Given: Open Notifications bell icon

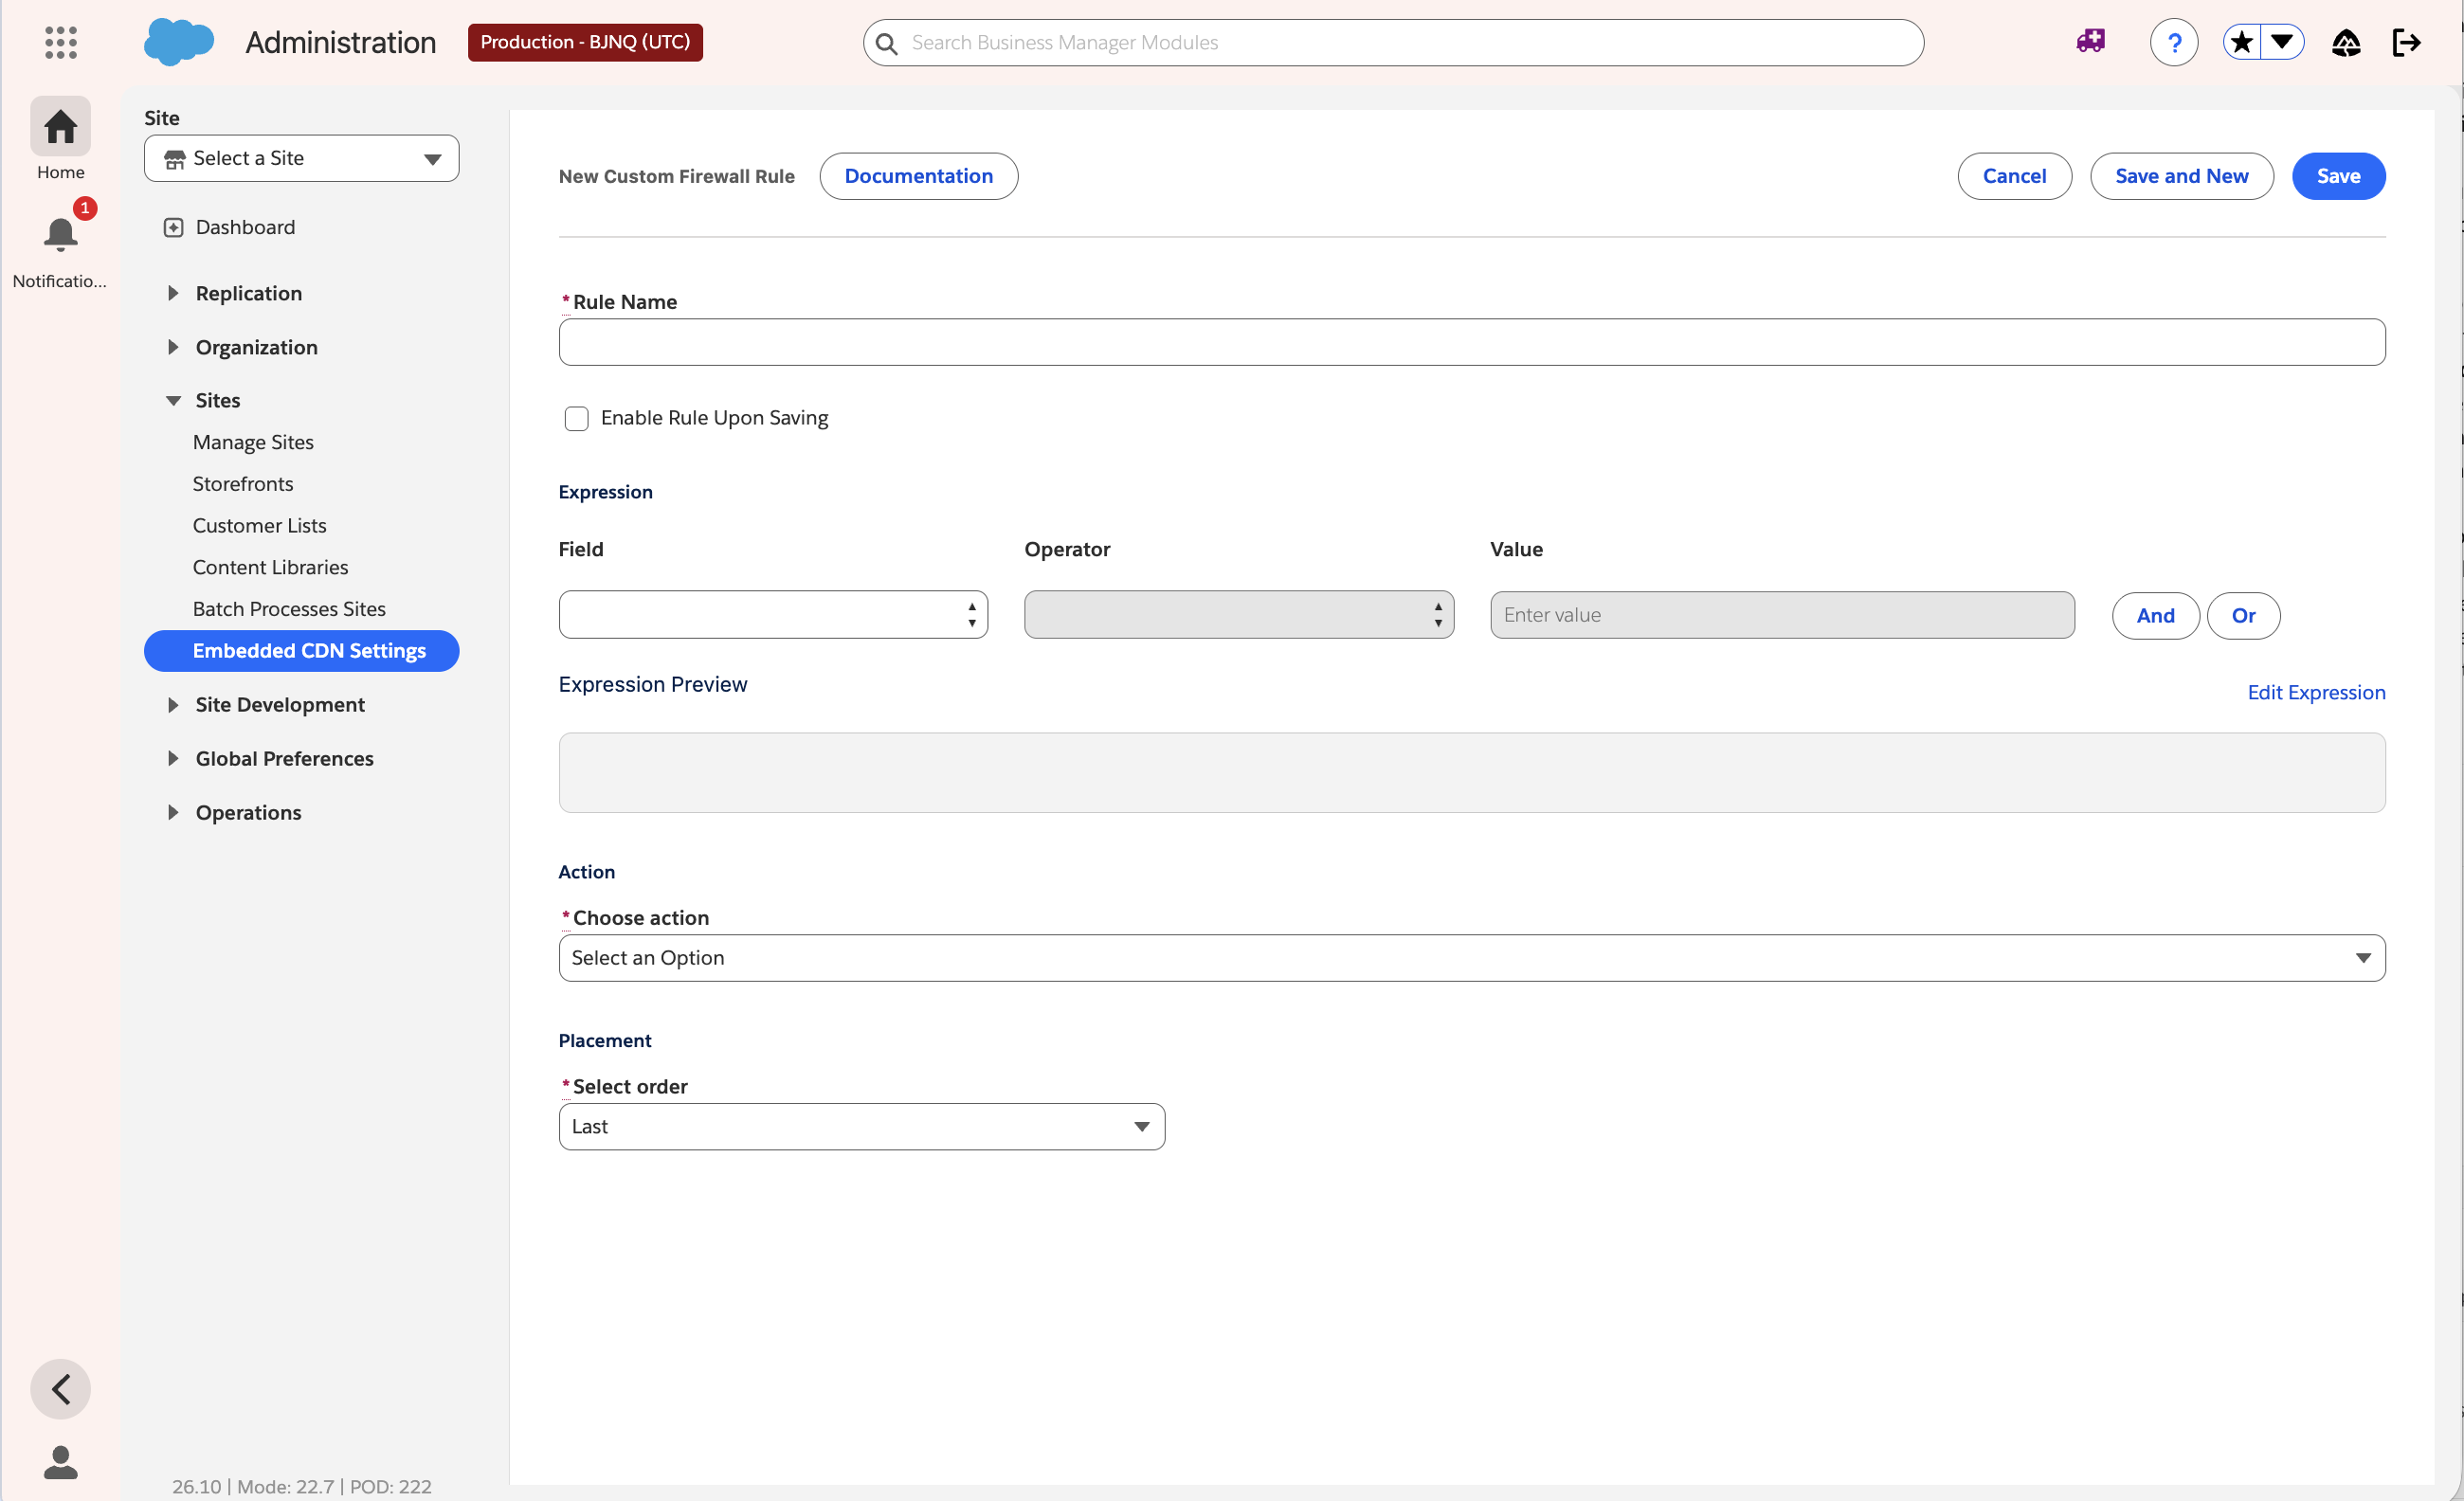Looking at the screenshot, I should [x=60, y=235].
